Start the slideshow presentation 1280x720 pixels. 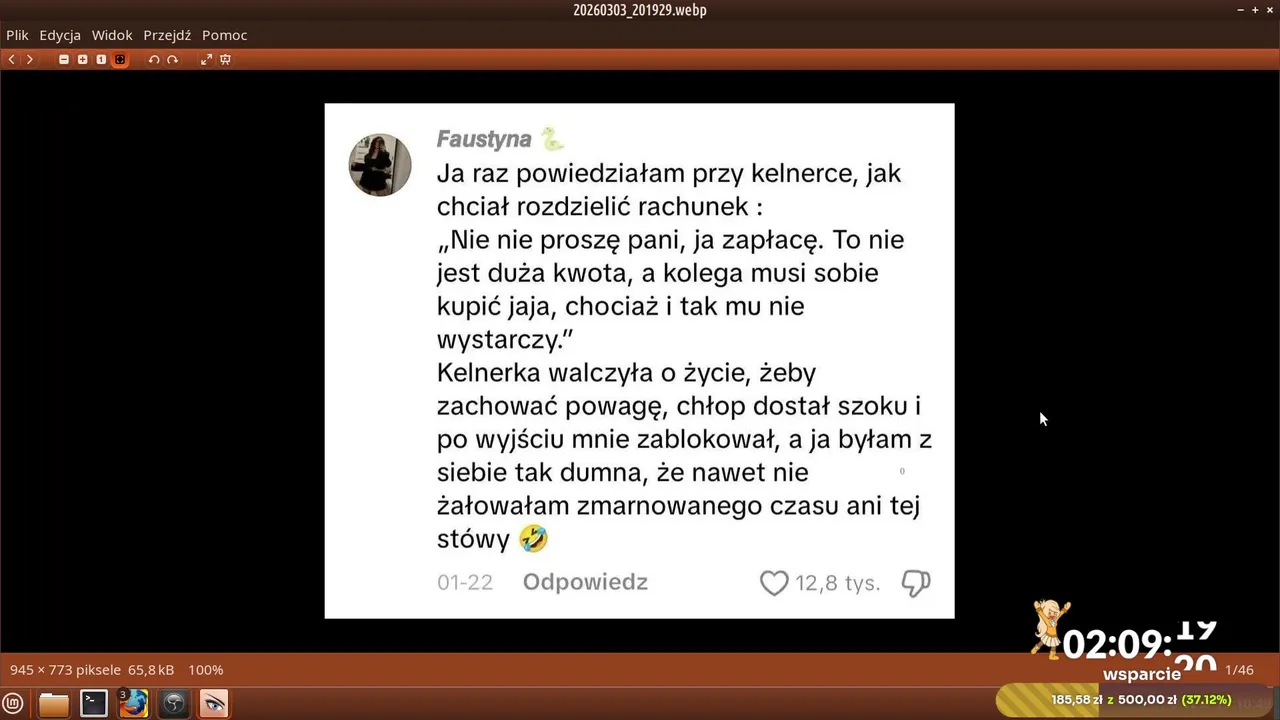click(x=225, y=60)
